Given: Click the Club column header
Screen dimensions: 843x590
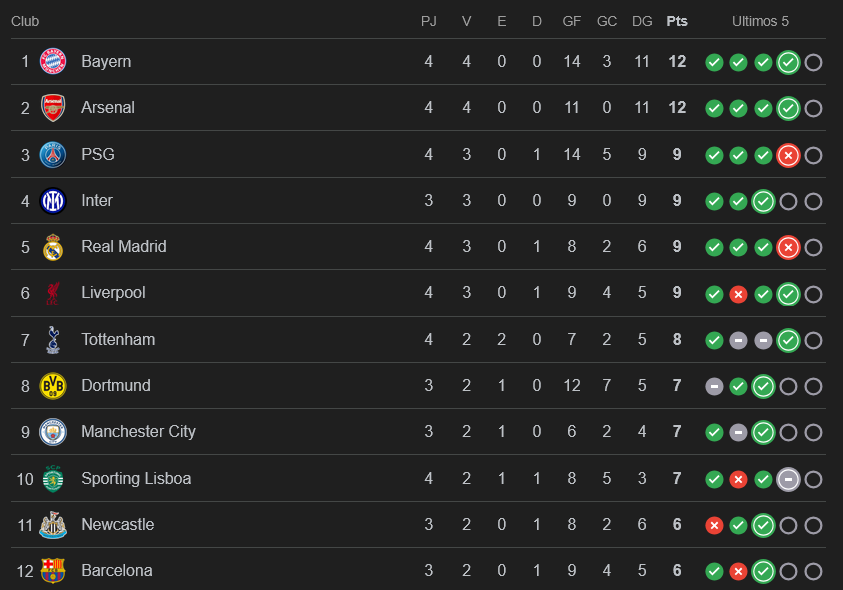Looking at the screenshot, I should [x=25, y=21].
